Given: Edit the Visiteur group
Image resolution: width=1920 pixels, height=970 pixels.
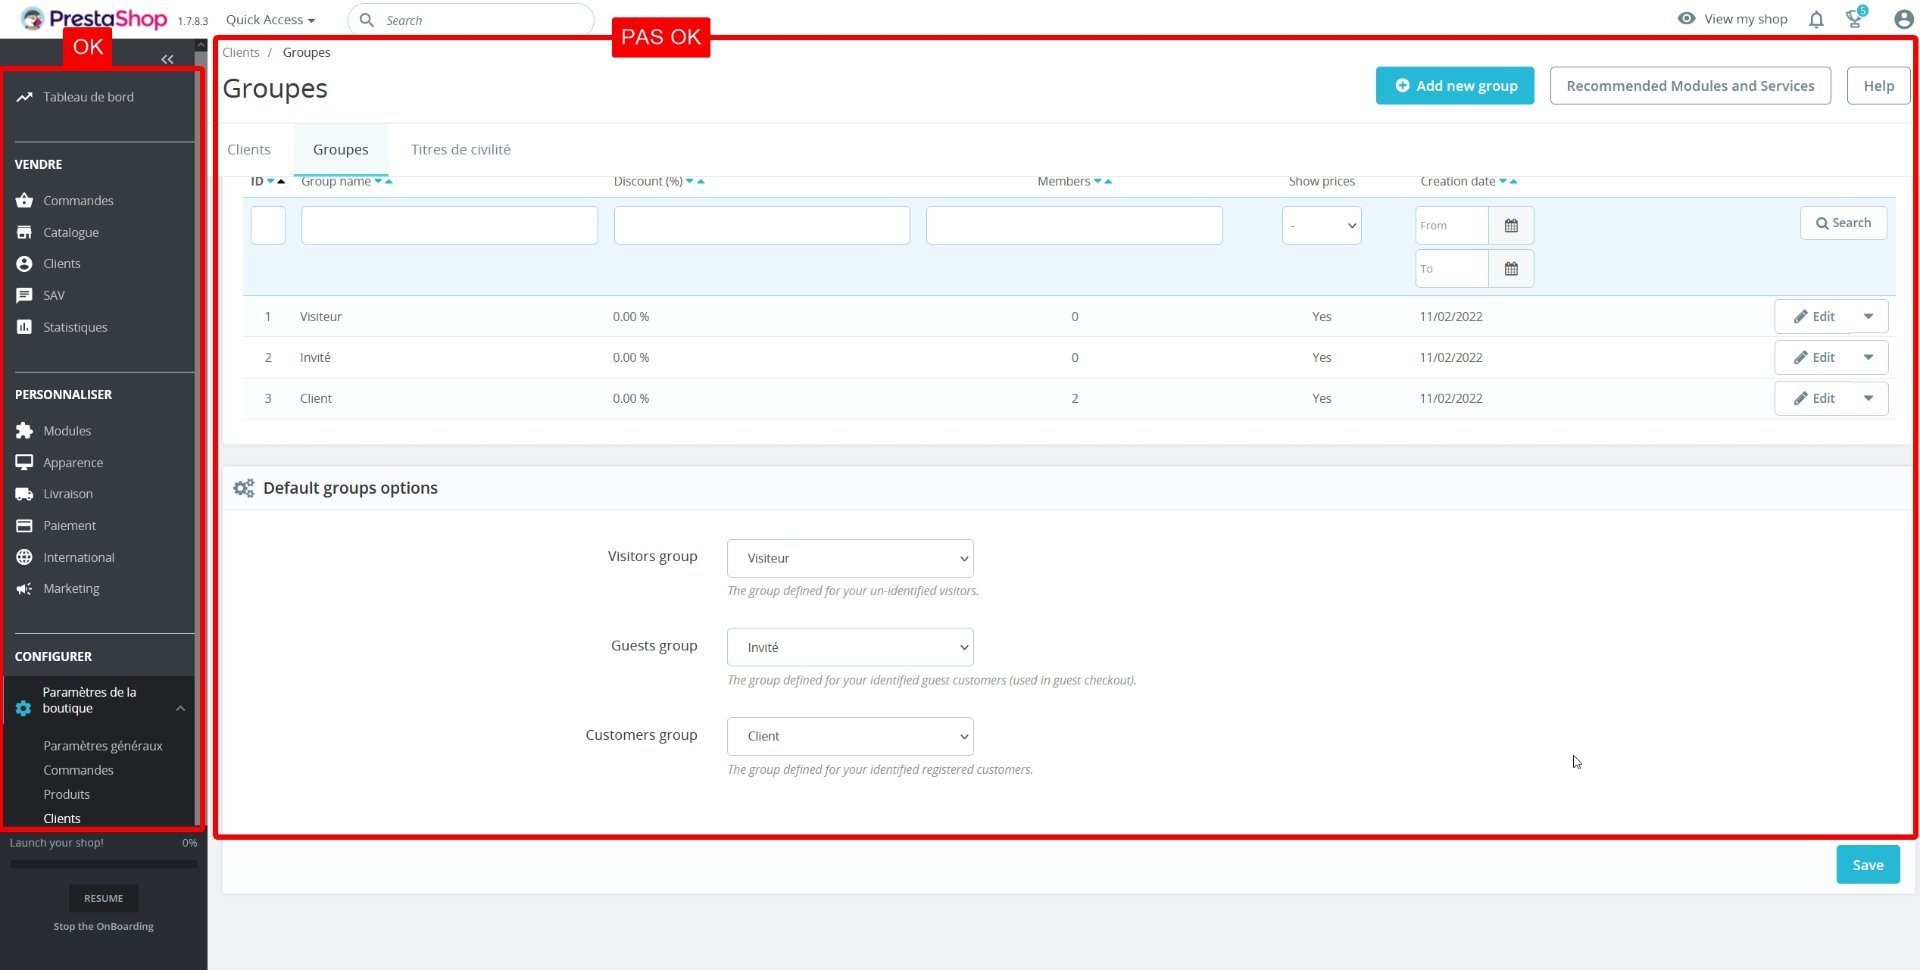Looking at the screenshot, I should tap(1814, 317).
